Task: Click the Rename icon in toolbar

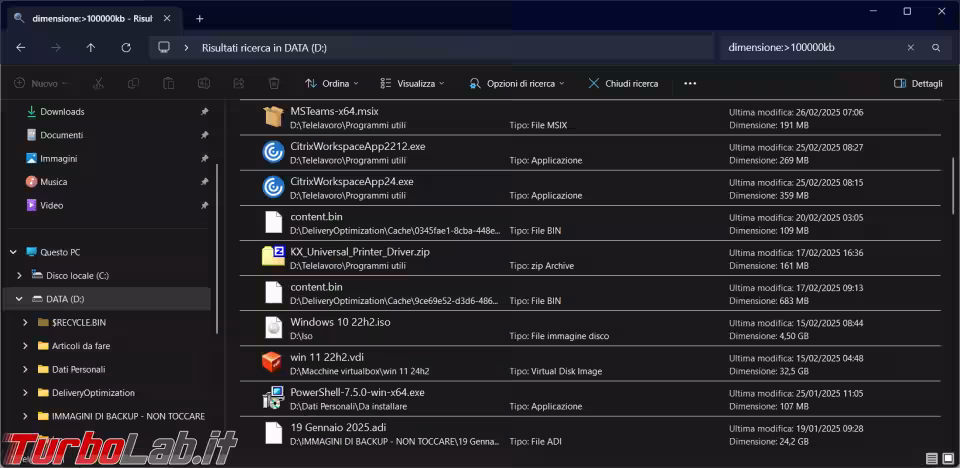Action: (204, 83)
